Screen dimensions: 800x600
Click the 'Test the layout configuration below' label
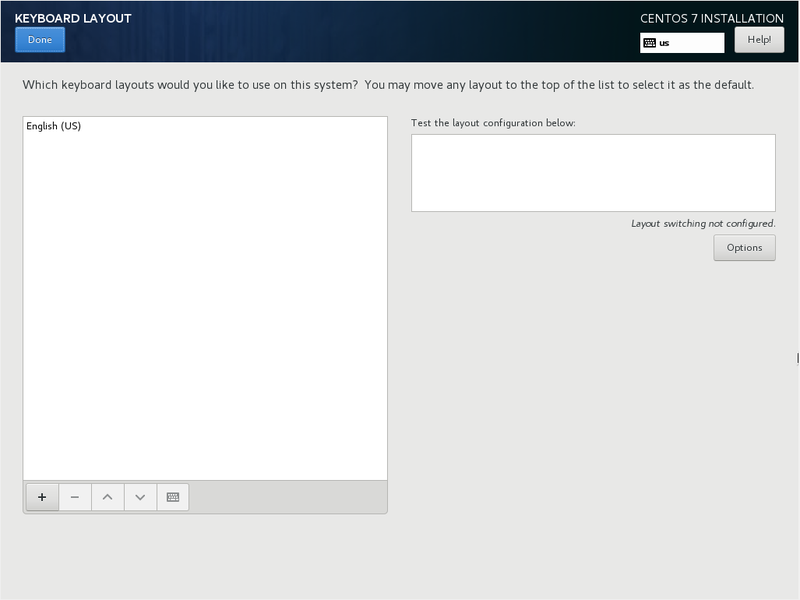click(x=493, y=123)
